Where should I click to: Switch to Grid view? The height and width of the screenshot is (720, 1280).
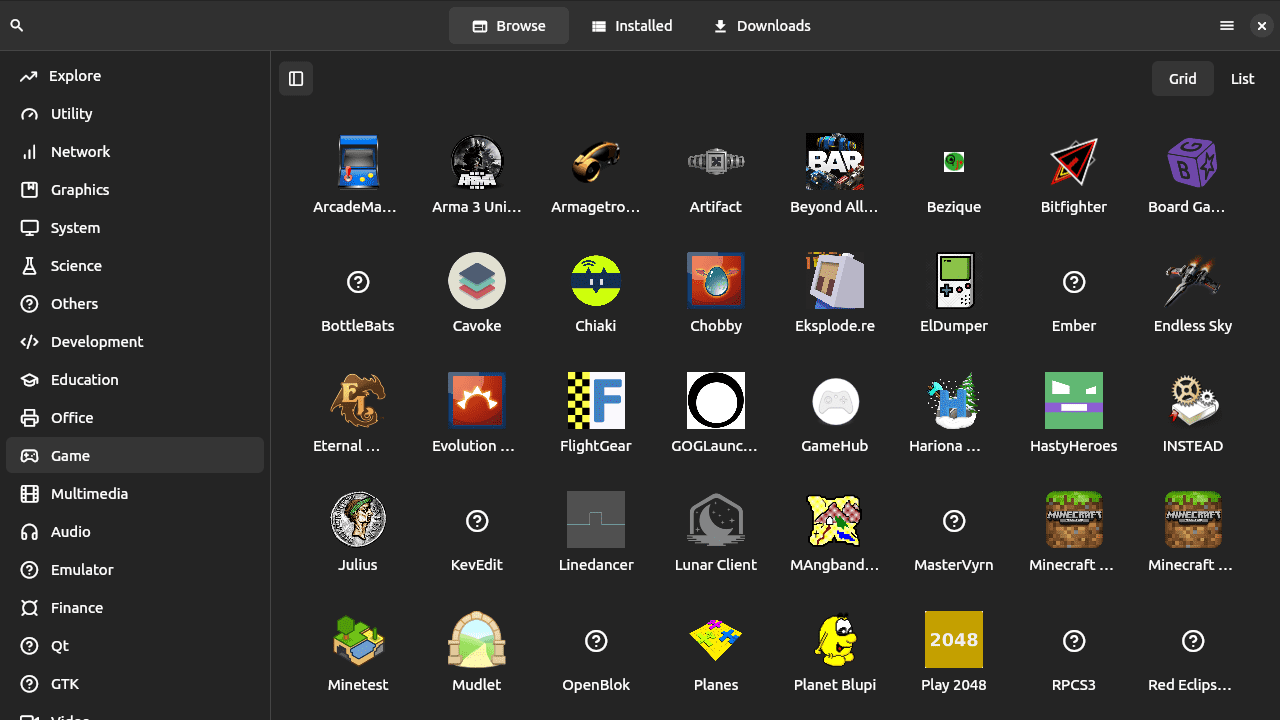[x=1182, y=79]
